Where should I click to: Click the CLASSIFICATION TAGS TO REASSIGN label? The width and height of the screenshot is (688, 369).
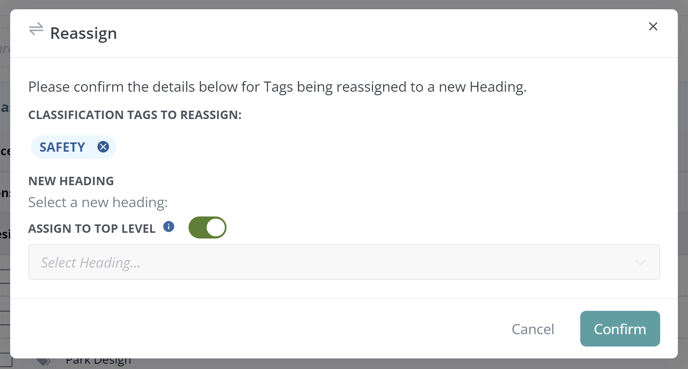point(135,115)
